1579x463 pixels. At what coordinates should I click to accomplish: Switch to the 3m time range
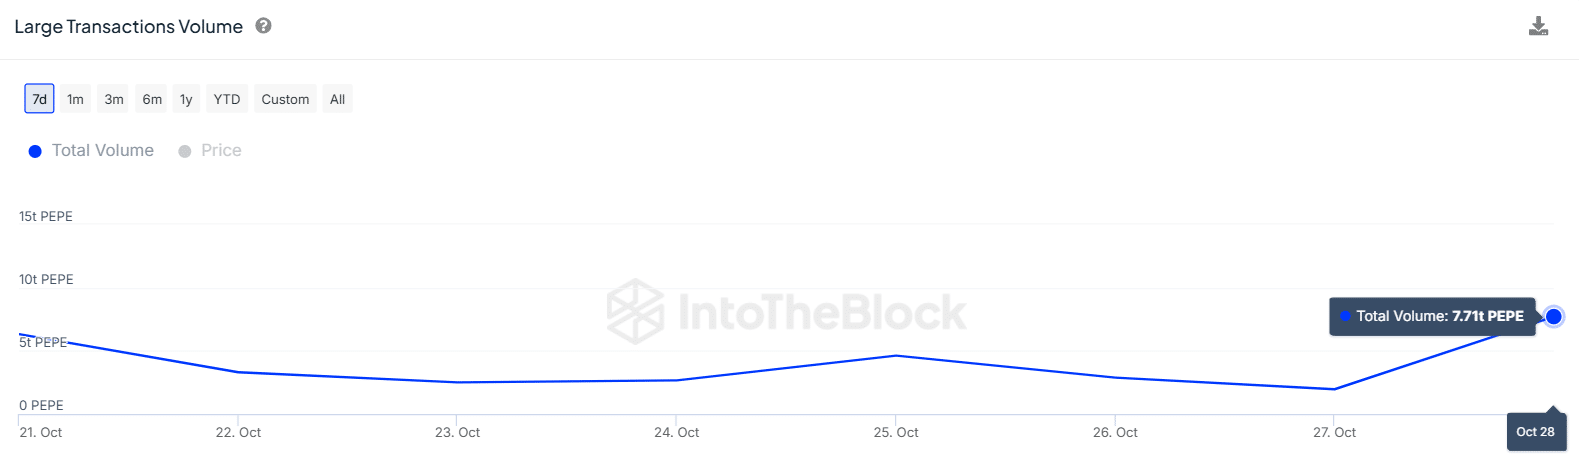114,99
